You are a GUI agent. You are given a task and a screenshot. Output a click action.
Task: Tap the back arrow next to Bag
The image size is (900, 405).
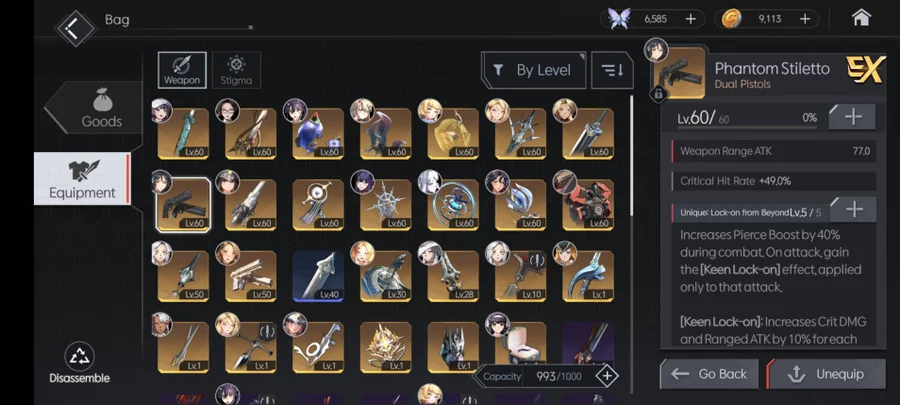(75, 28)
